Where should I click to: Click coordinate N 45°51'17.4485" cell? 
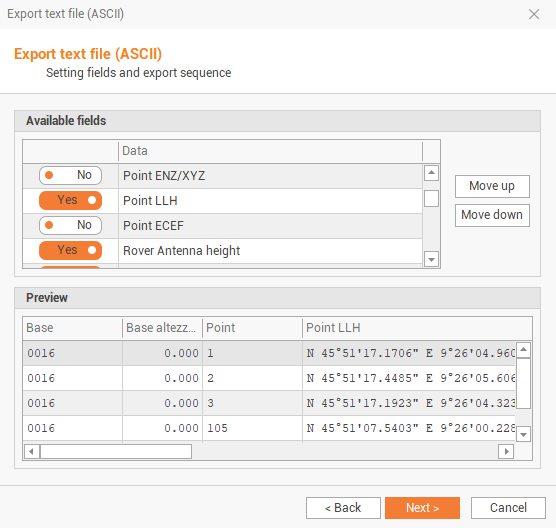[x=409, y=378]
